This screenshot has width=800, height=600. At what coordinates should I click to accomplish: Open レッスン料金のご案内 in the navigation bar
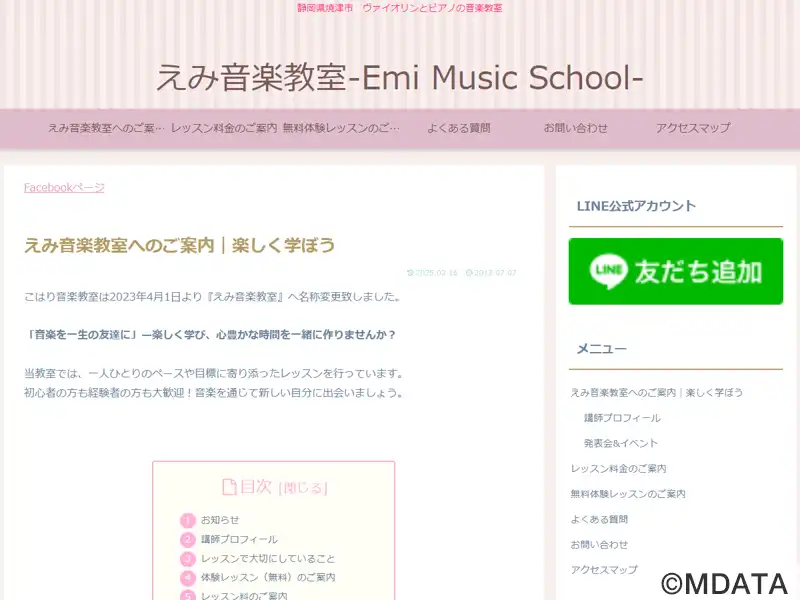pos(224,128)
